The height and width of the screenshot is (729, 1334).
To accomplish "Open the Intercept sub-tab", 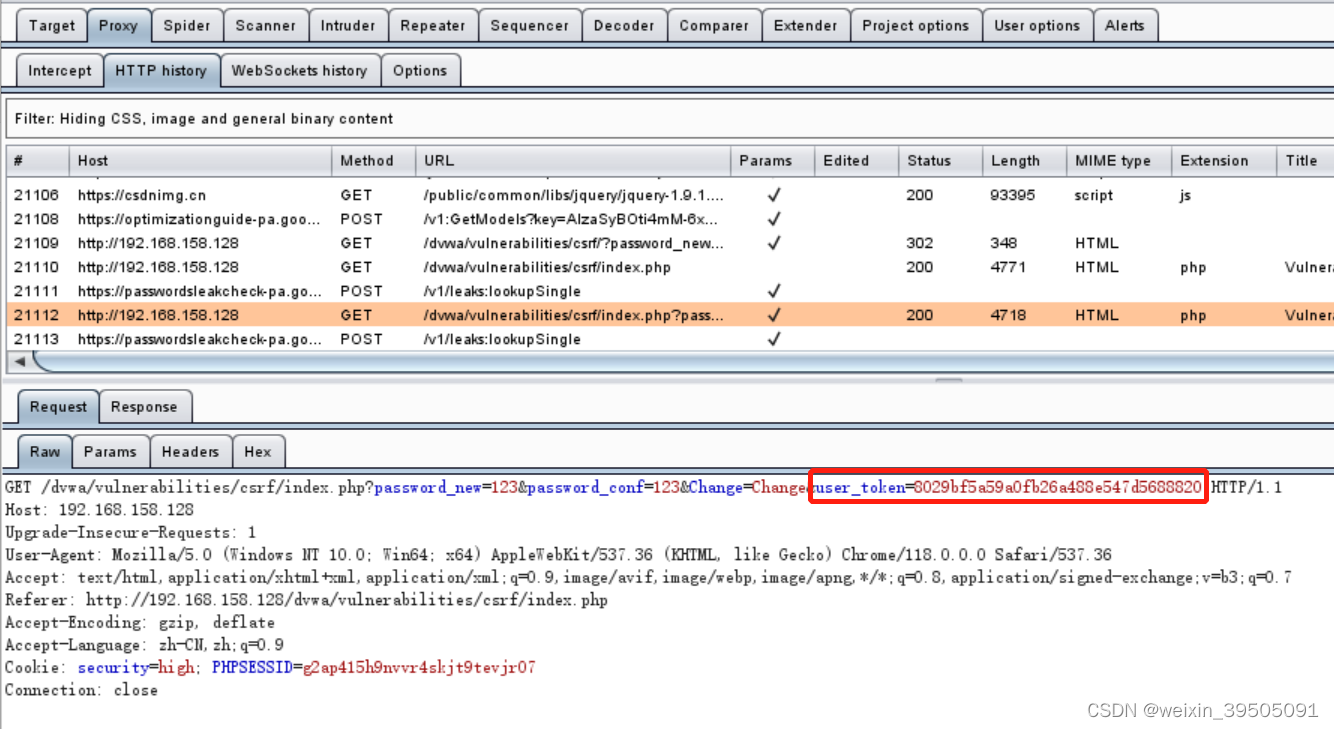I will coord(59,70).
